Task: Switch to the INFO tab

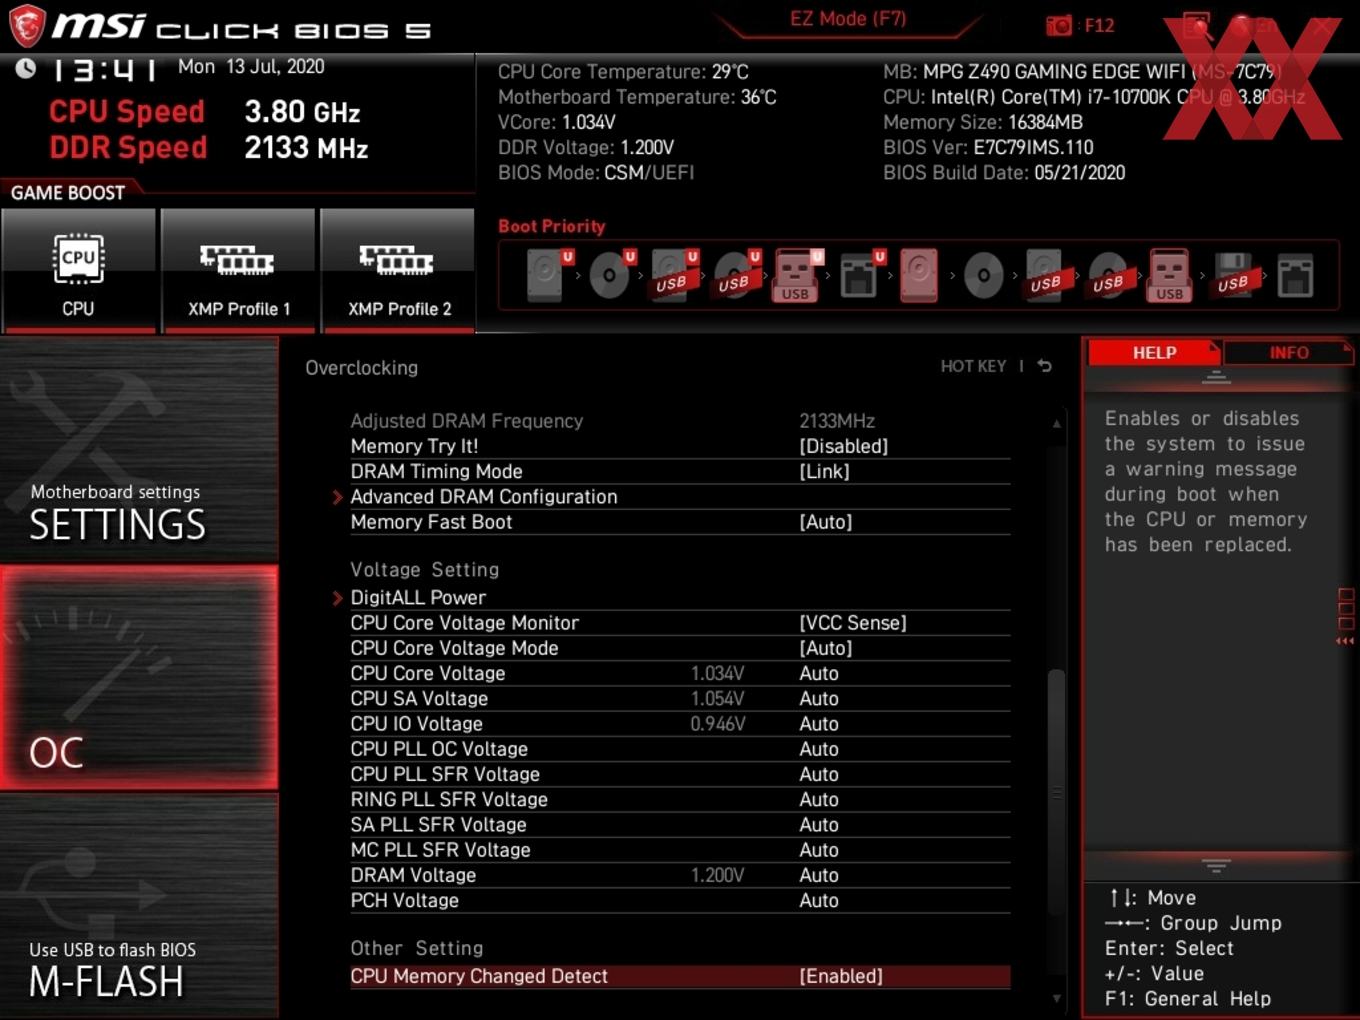Action: point(1289,353)
